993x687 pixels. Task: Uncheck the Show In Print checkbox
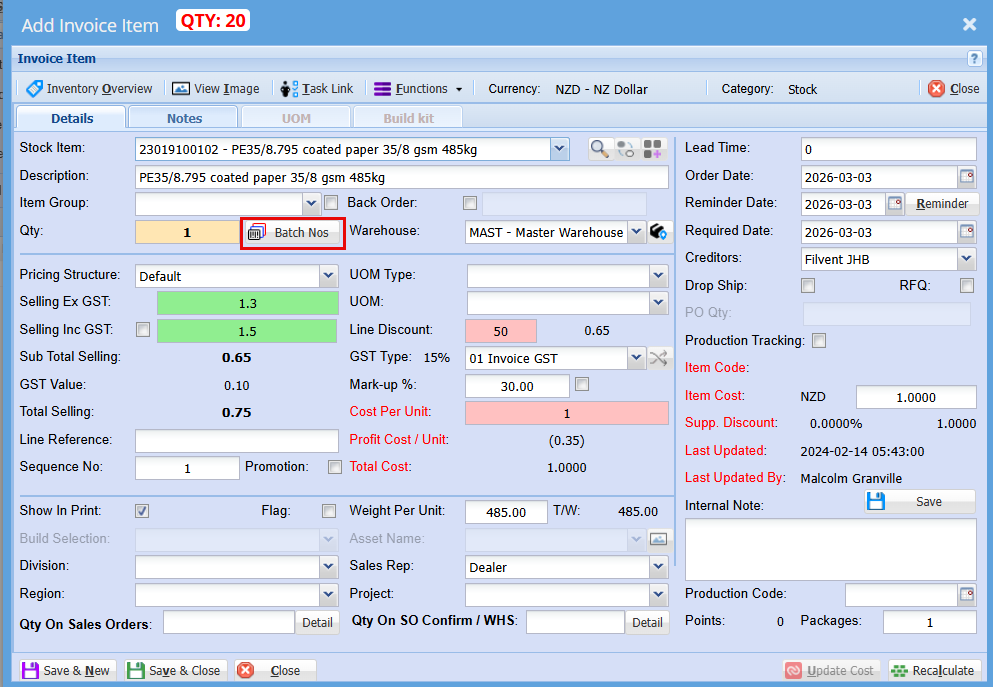pyautogui.click(x=142, y=511)
